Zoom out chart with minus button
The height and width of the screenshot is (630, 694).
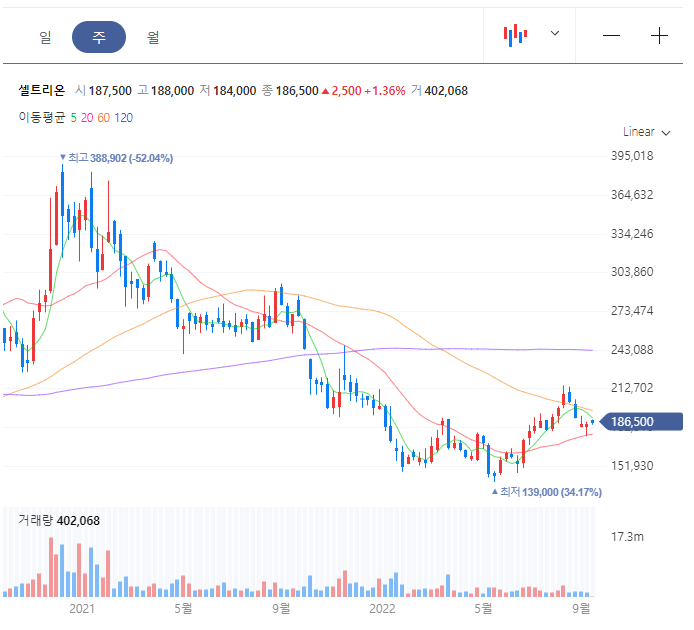[611, 35]
